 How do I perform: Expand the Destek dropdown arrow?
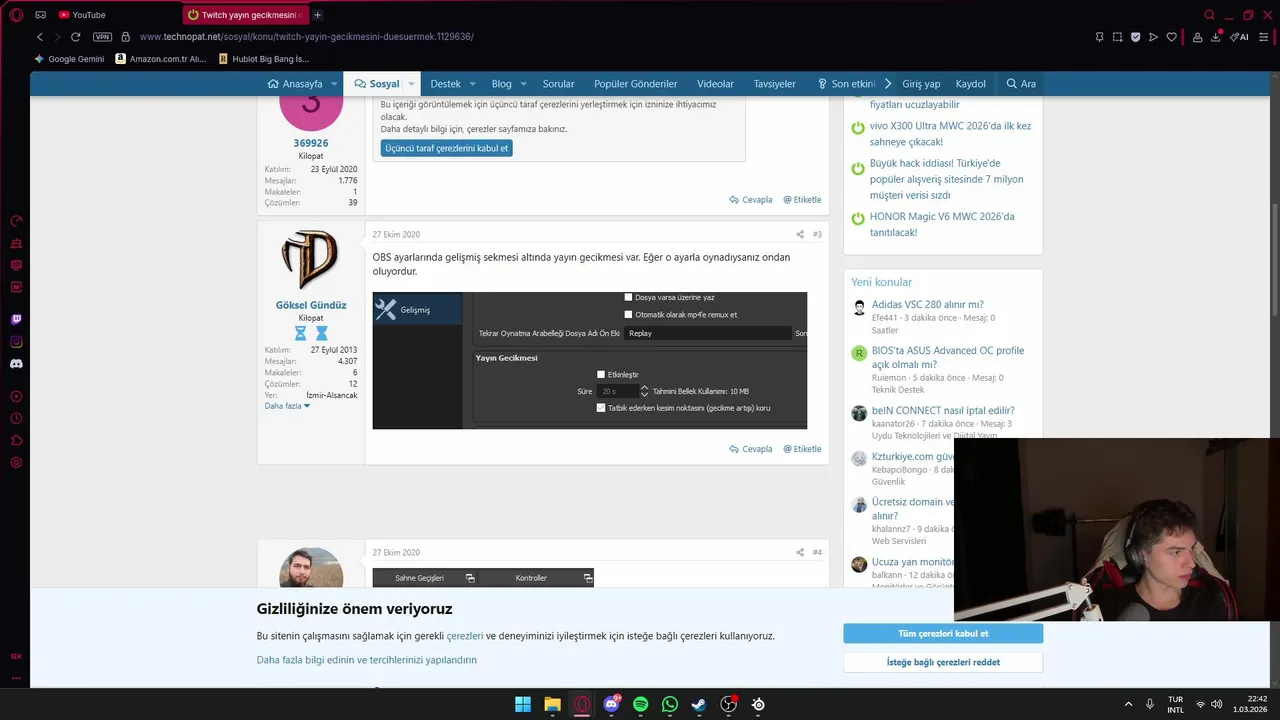(472, 84)
